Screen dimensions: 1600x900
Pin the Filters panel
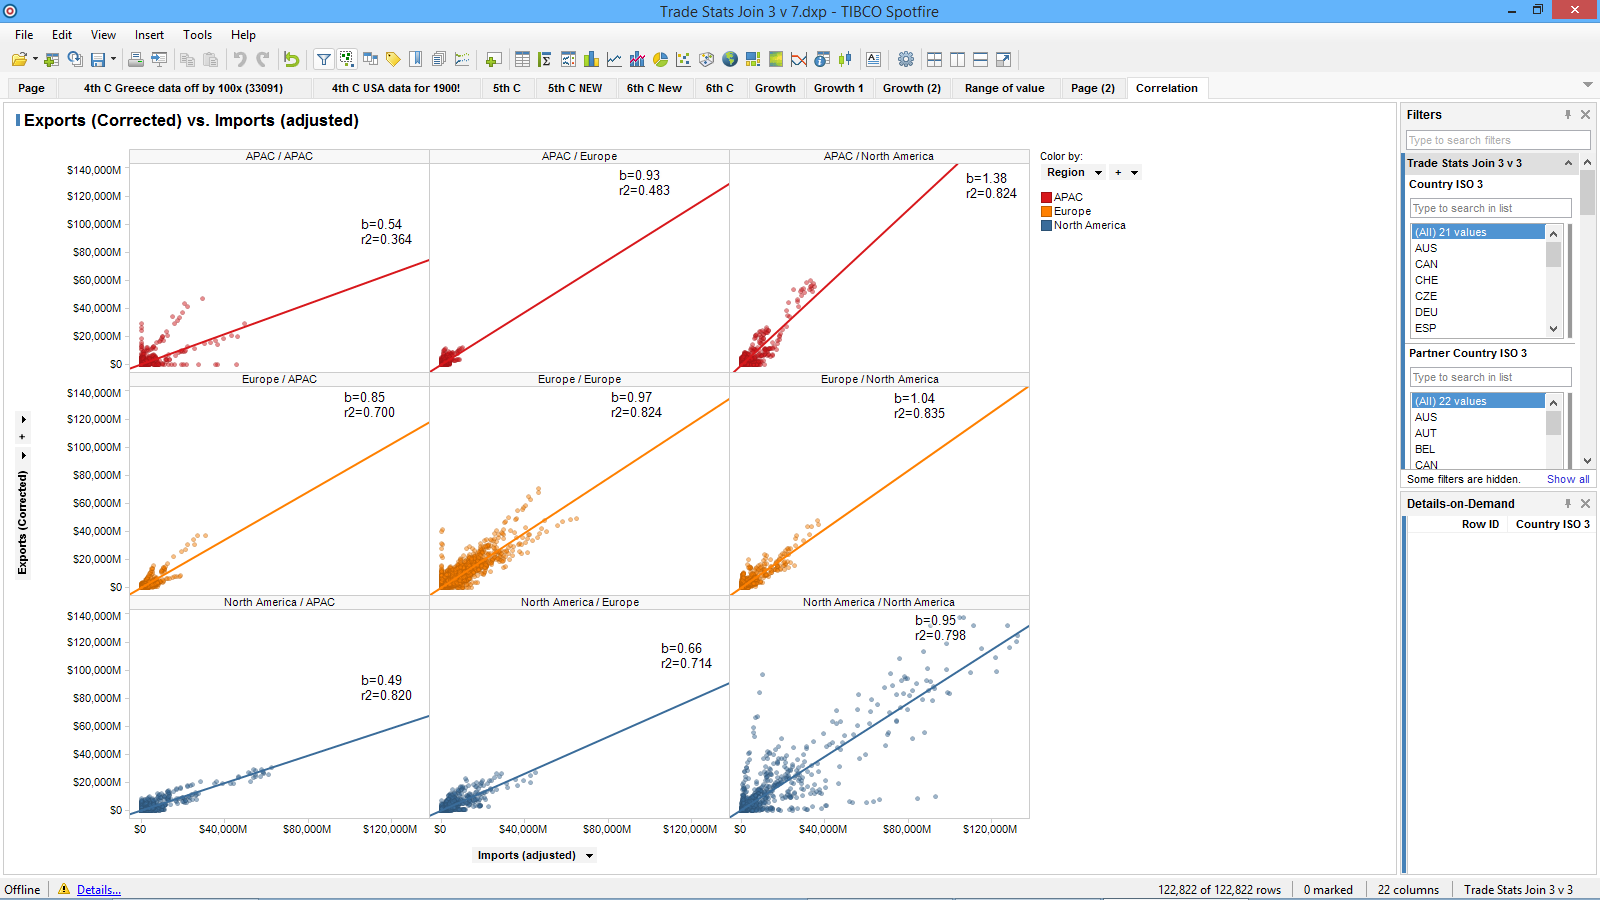coord(1568,115)
